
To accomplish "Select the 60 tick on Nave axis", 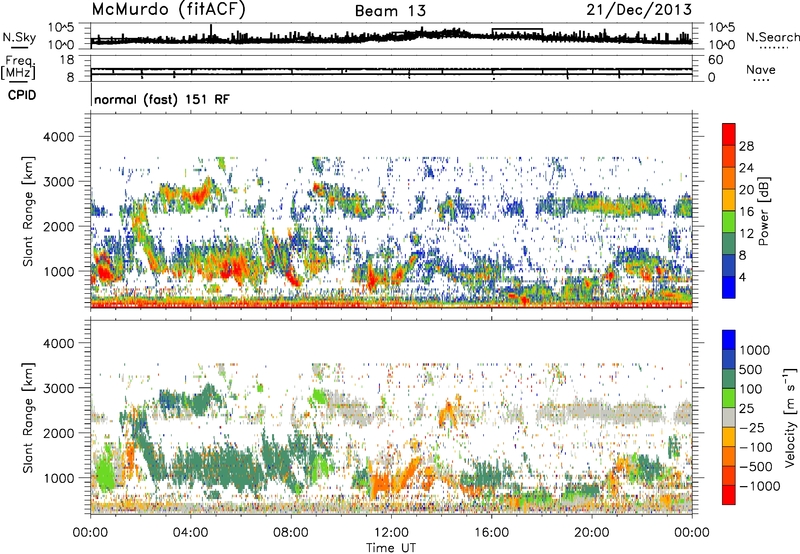I will [x=715, y=60].
